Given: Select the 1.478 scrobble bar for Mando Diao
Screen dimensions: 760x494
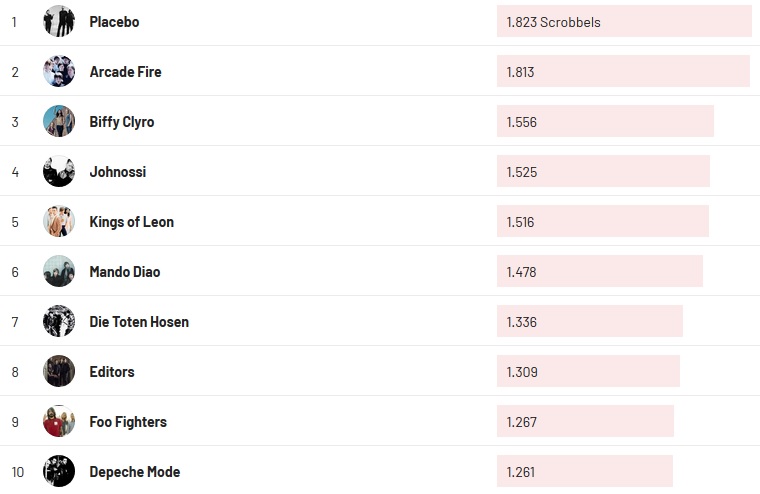Looking at the screenshot, I should [599, 271].
